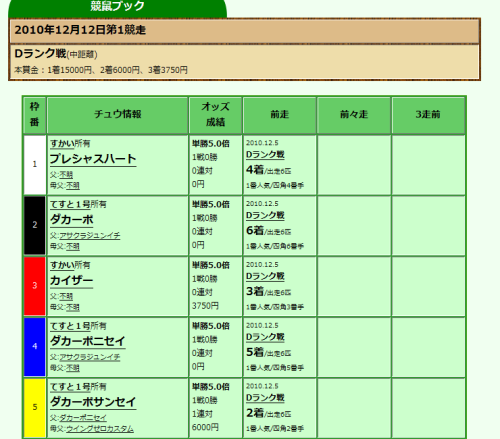Open owner てすと1号 link above ダカーポニセイ name

coord(70,326)
